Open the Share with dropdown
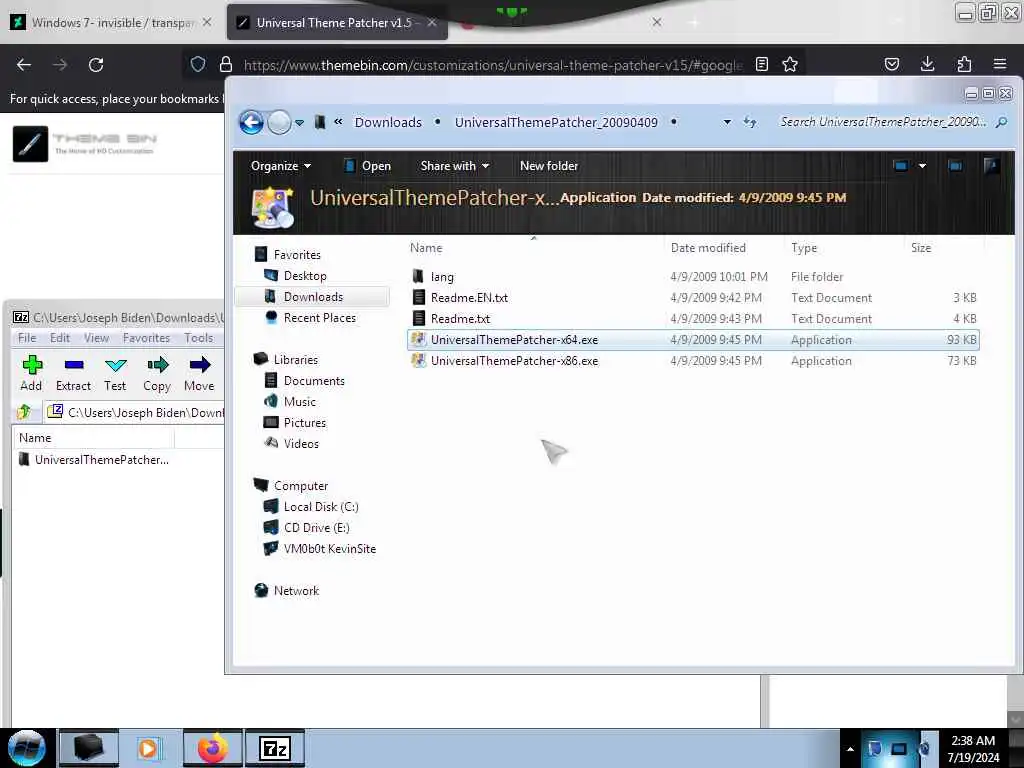 (x=455, y=166)
